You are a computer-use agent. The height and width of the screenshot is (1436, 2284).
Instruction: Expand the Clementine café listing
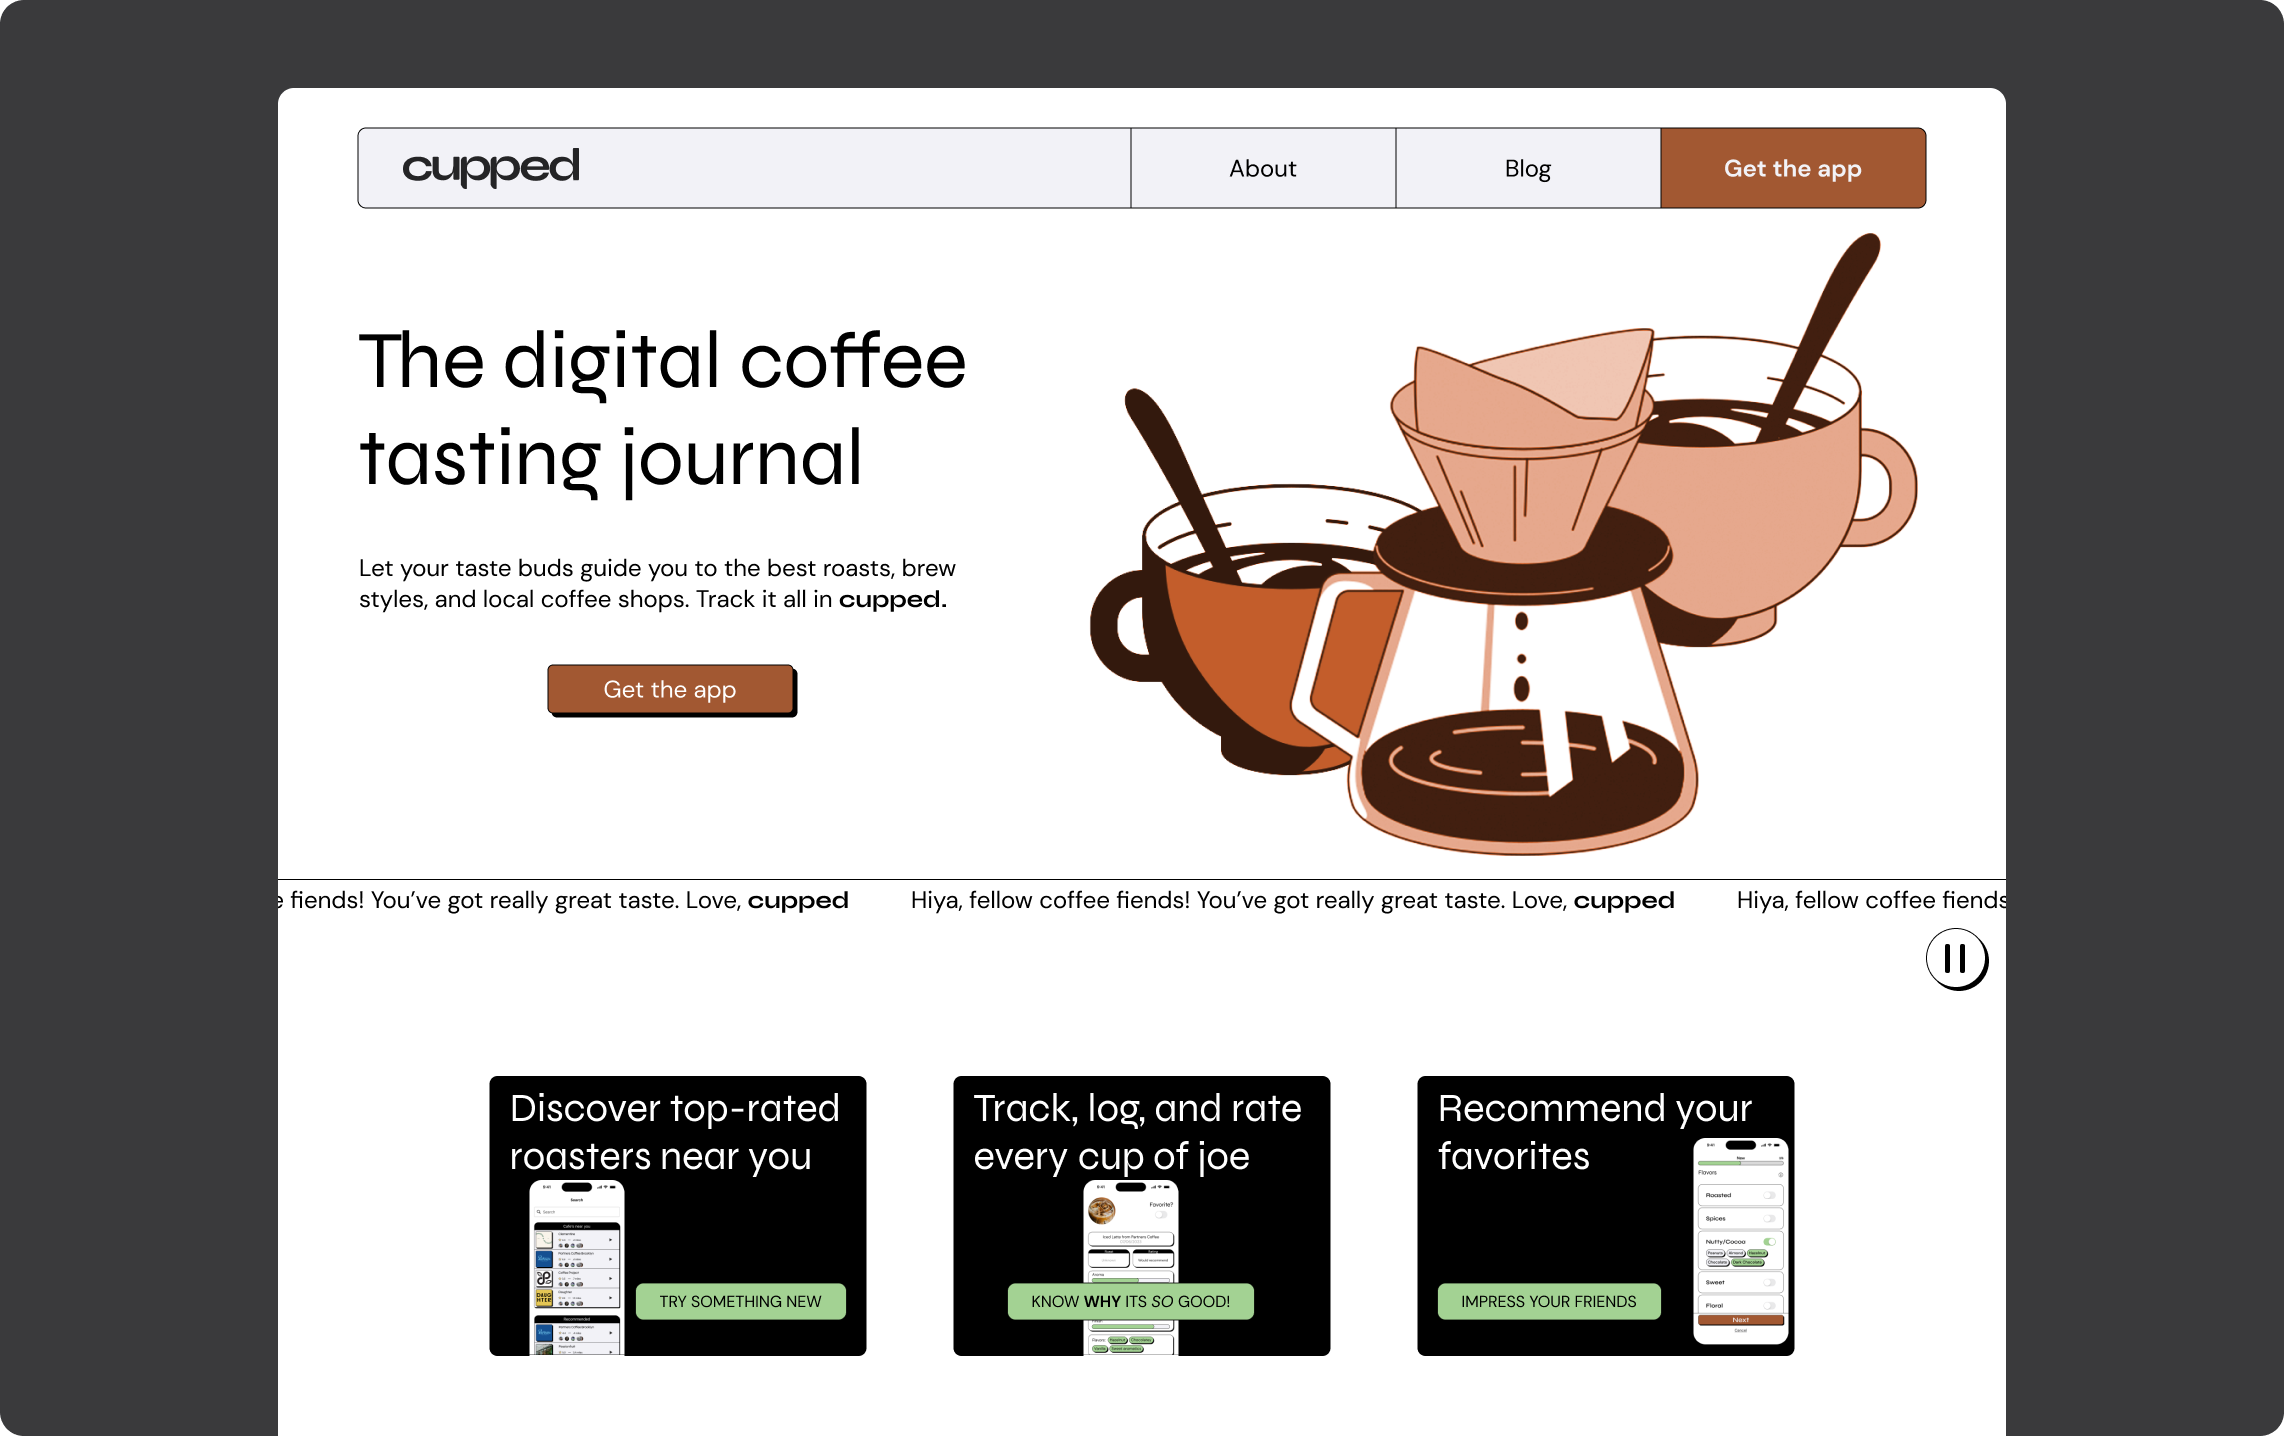(x=610, y=1240)
